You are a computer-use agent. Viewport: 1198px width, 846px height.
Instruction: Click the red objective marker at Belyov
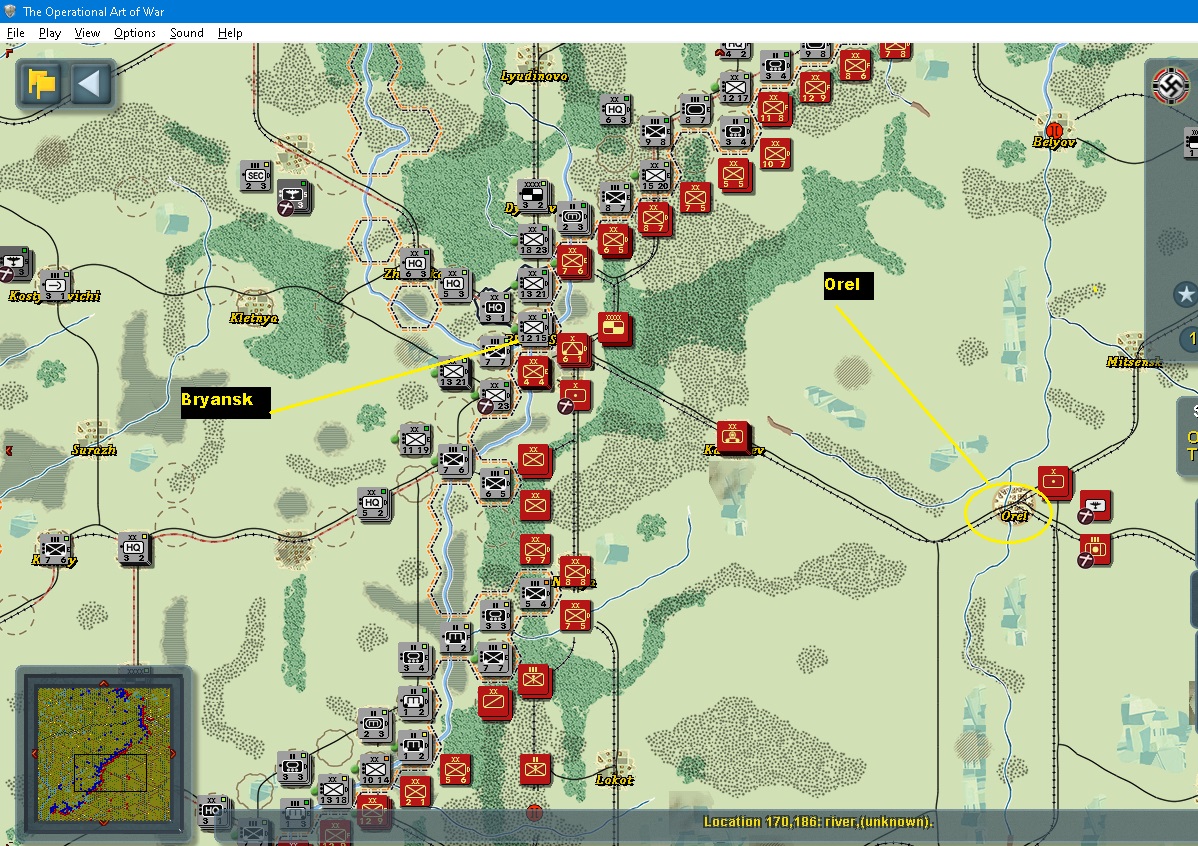point(1055,130)
